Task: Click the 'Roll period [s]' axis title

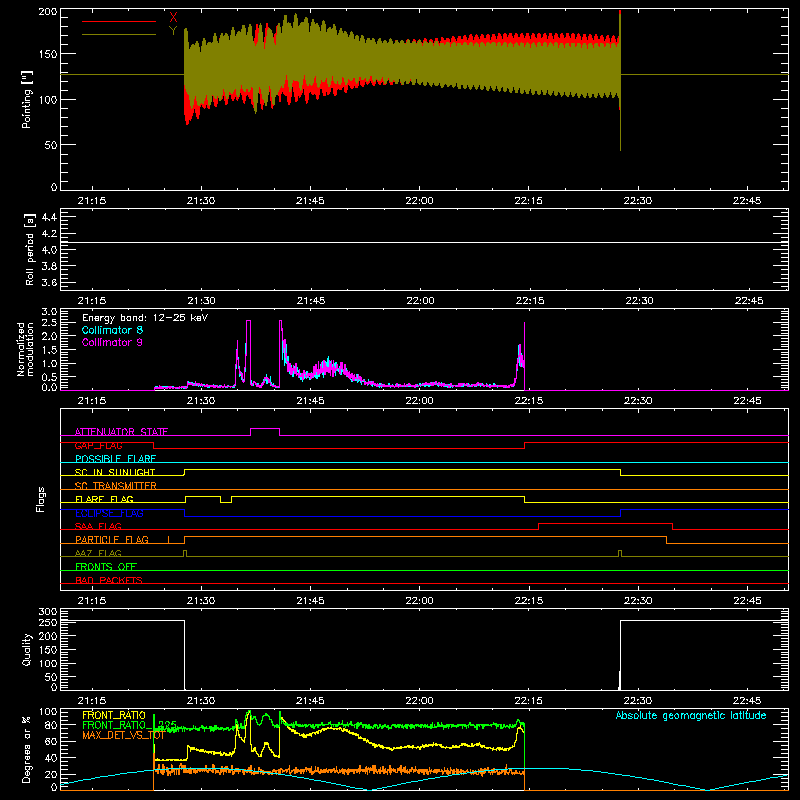Action: pyautogui.click(x=29, y=249)
